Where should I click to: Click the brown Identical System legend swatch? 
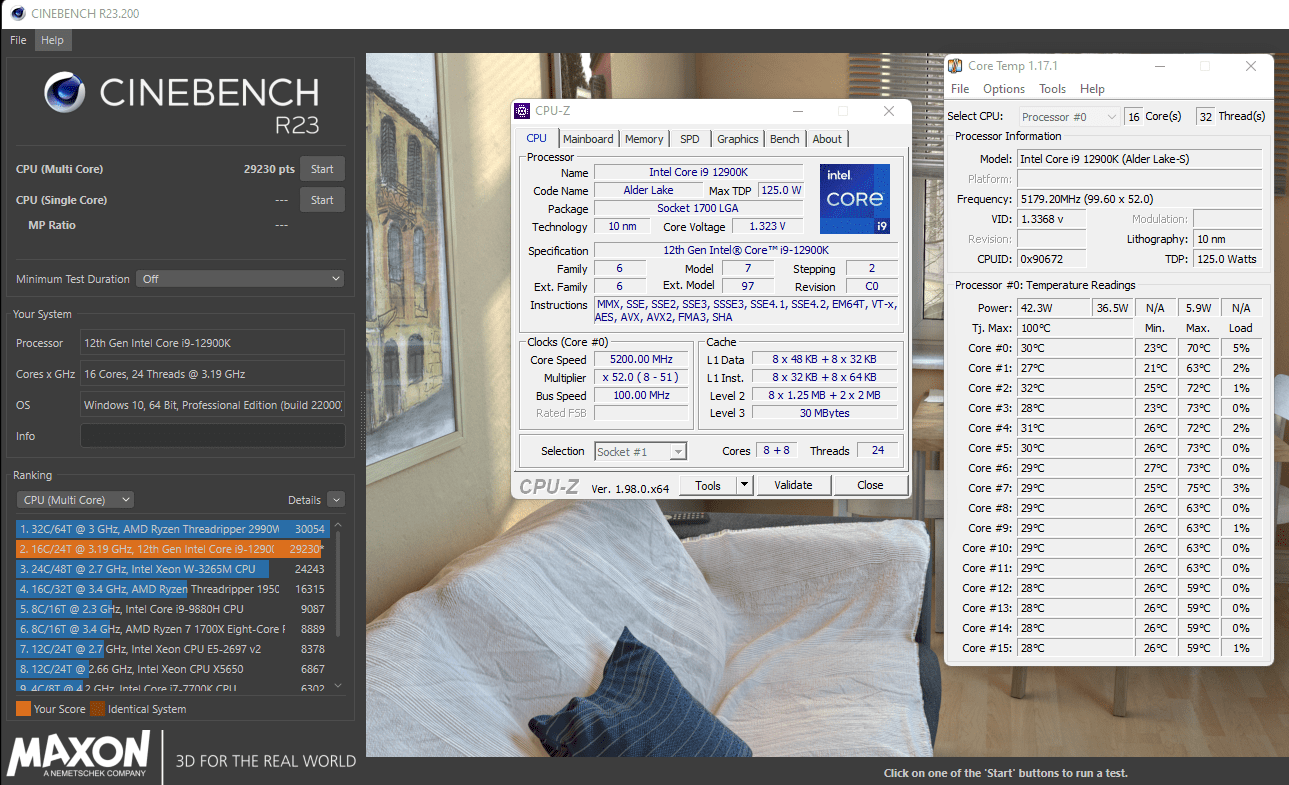click(98, 709)
